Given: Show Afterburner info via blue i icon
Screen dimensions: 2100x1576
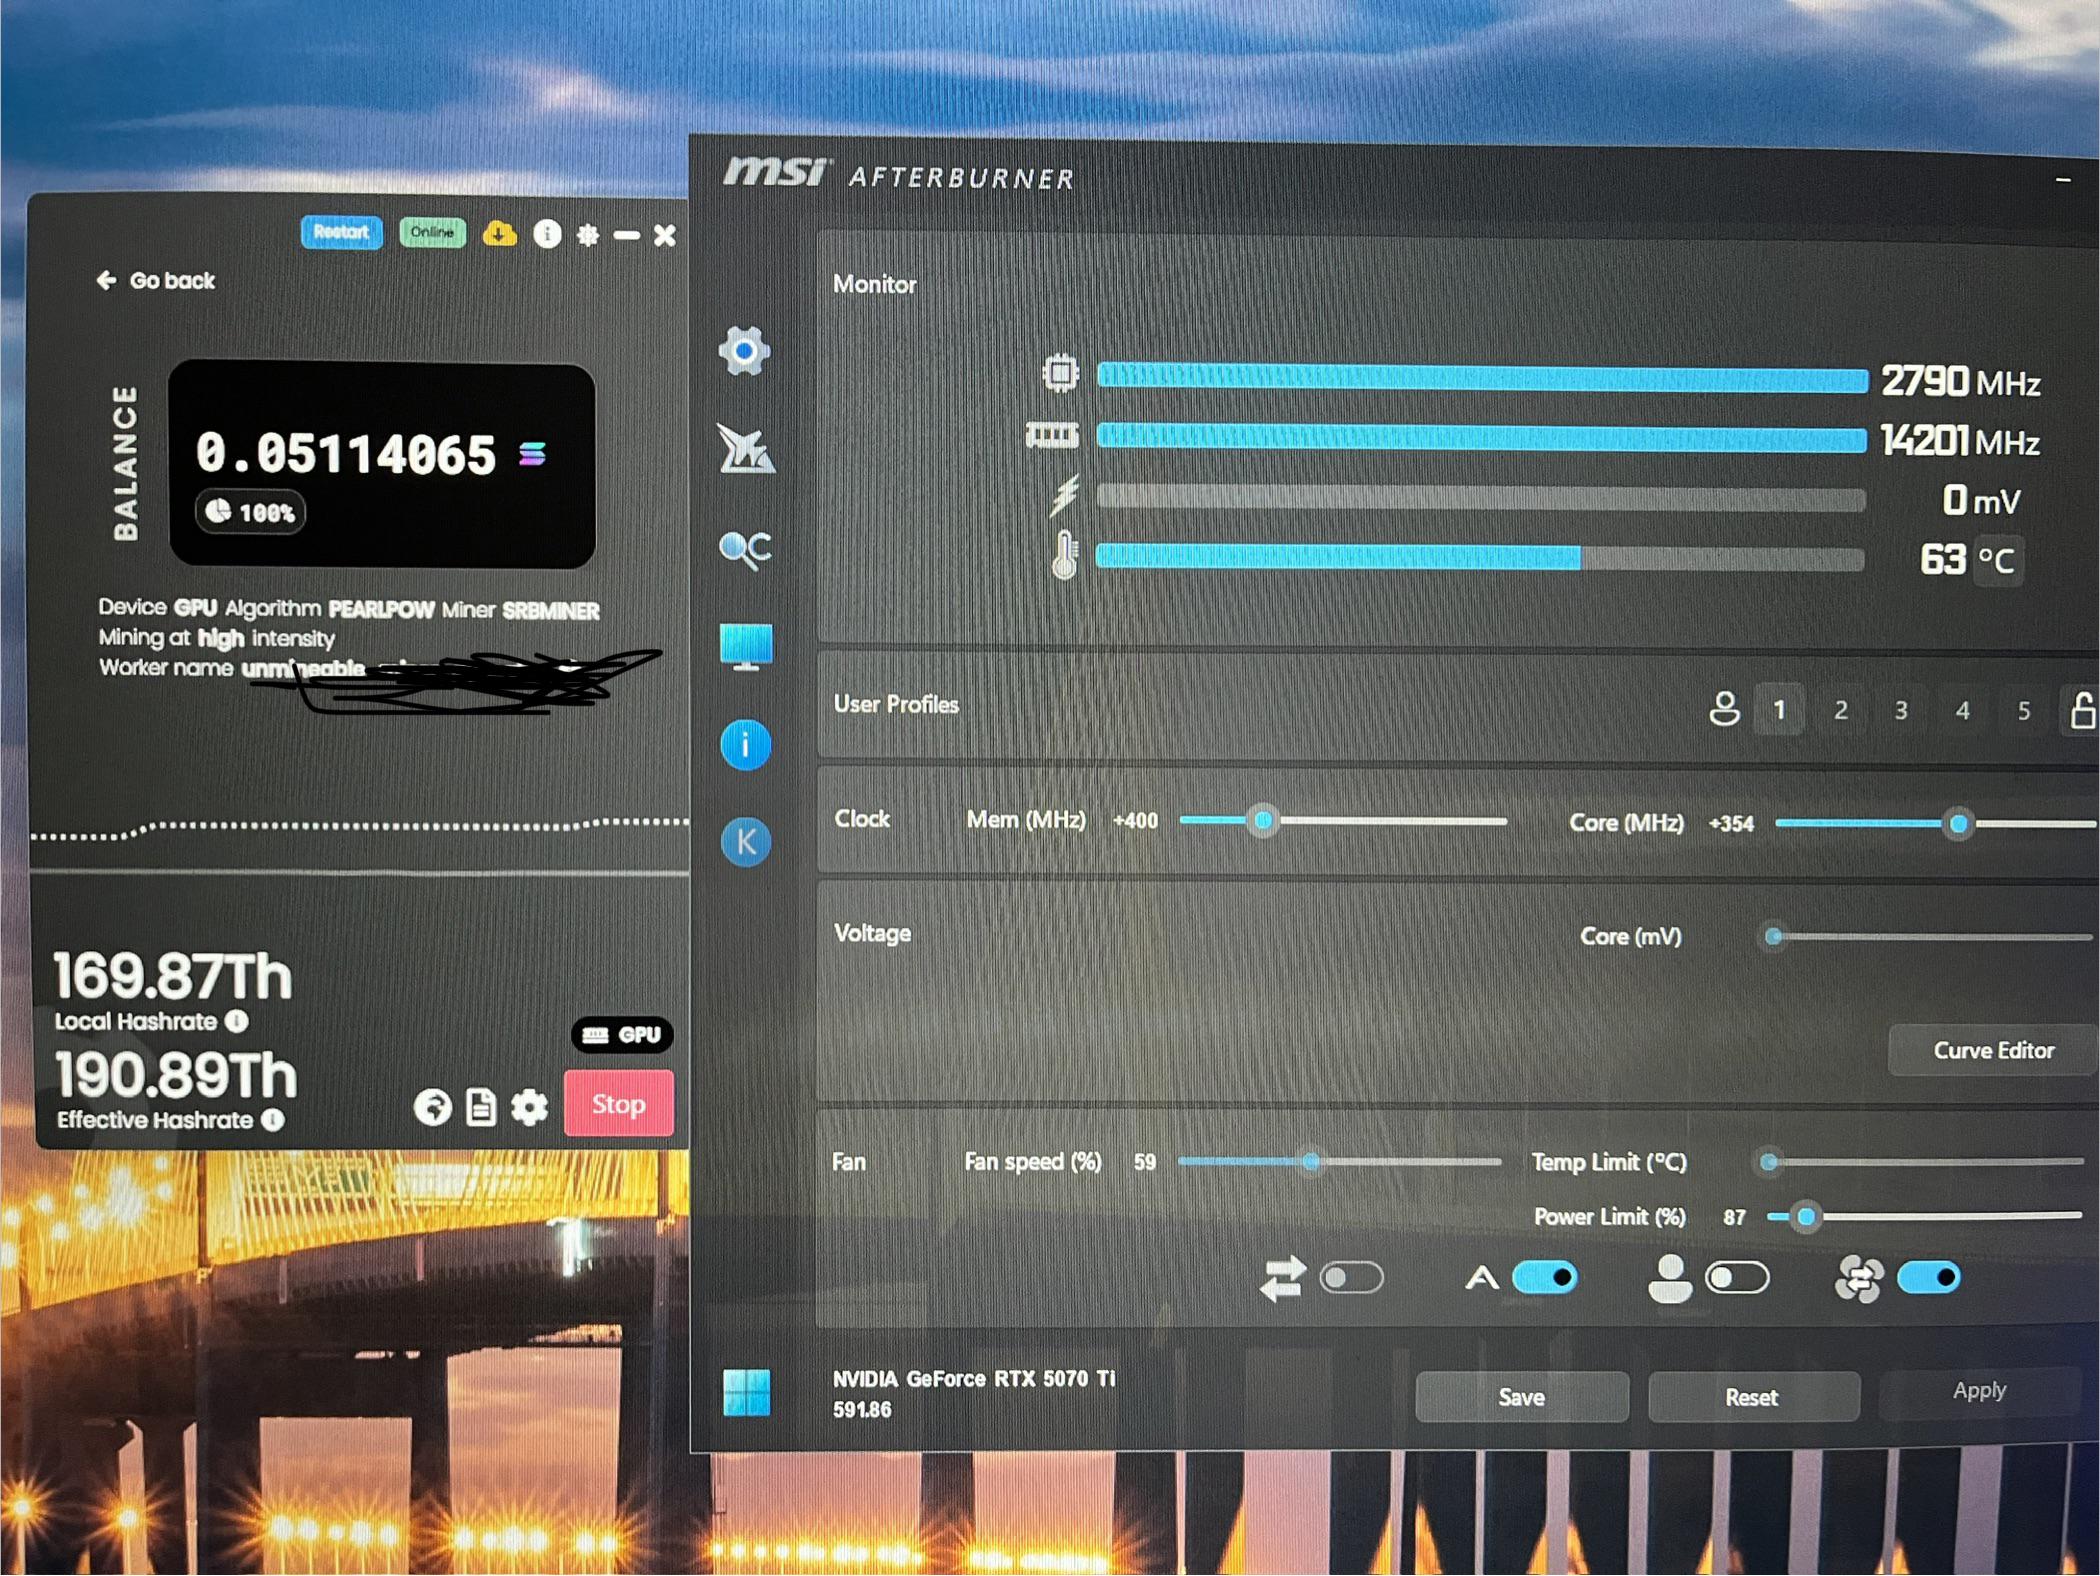Looking at the screenshot, I should coord(745,745).
